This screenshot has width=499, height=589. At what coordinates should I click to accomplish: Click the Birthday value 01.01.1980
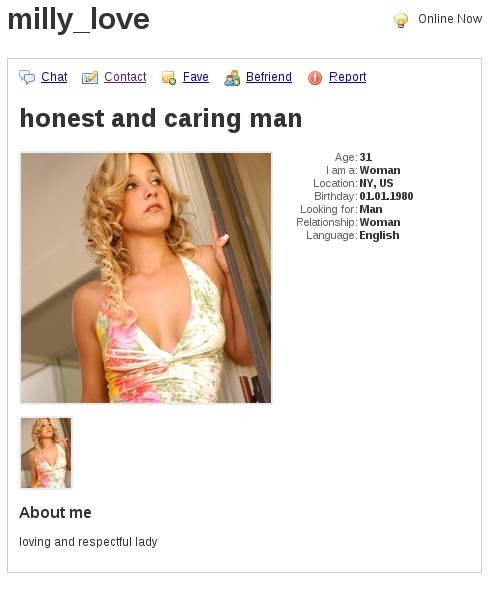point(386,196)
